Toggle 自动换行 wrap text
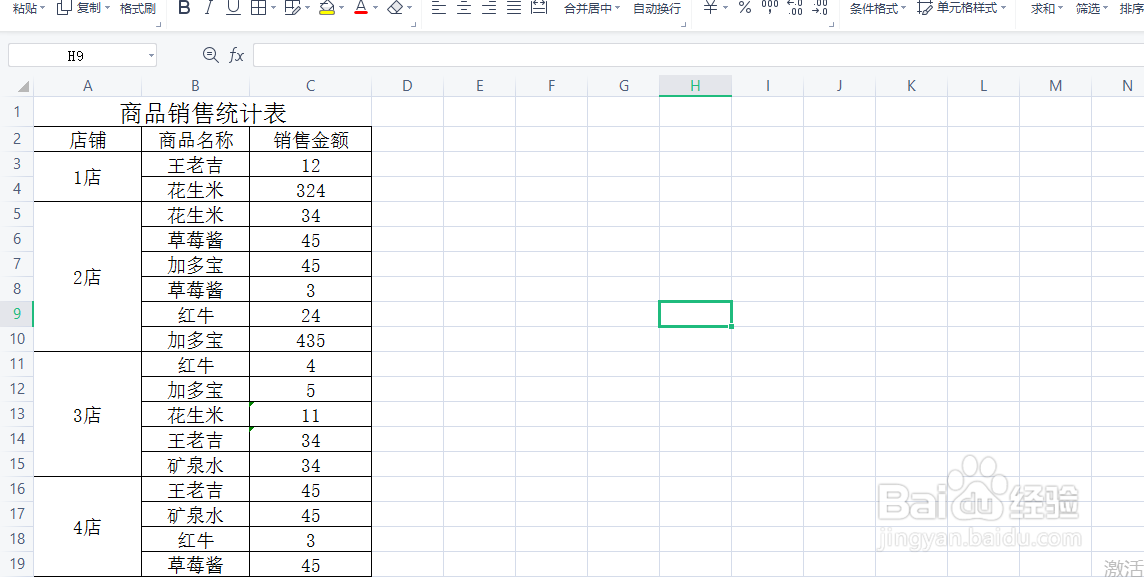This screenshot has width=1144, height=577. pos(657,9)
